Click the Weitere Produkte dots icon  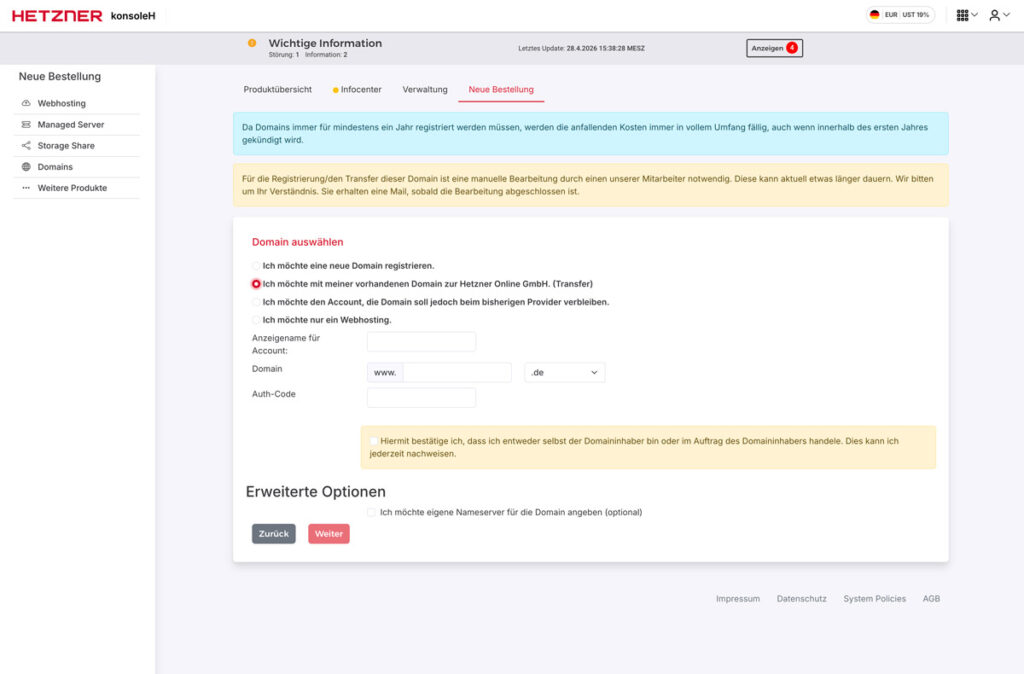[x=26, y=188]
